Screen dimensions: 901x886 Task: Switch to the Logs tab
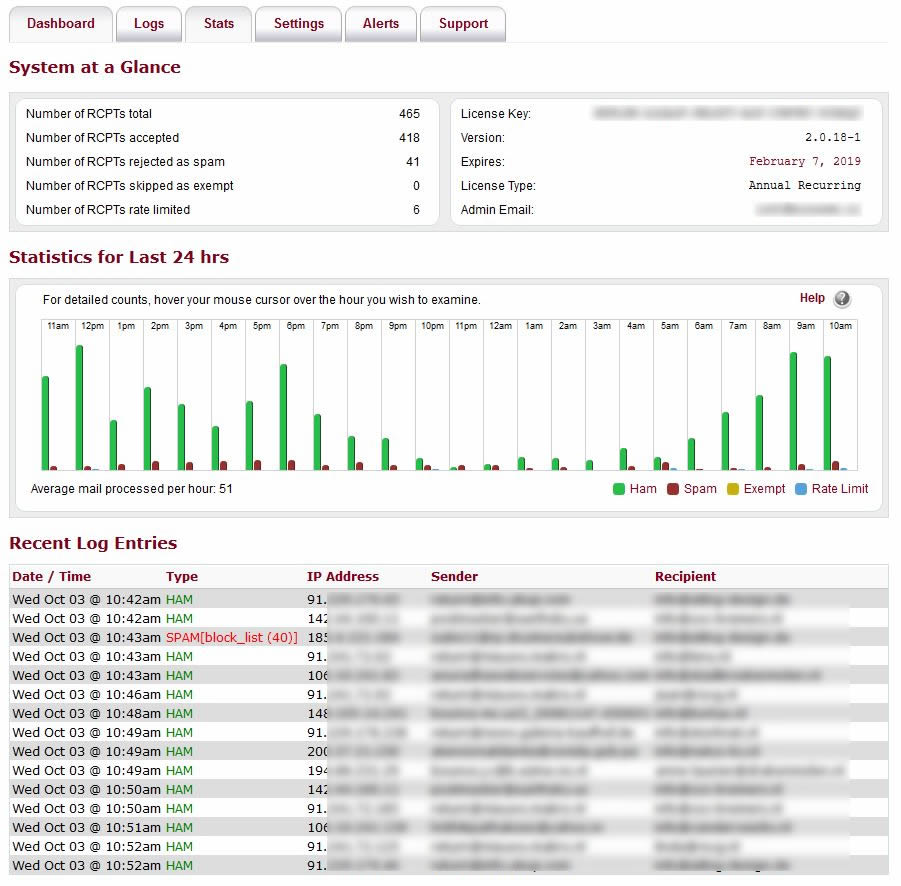[148, 24]
